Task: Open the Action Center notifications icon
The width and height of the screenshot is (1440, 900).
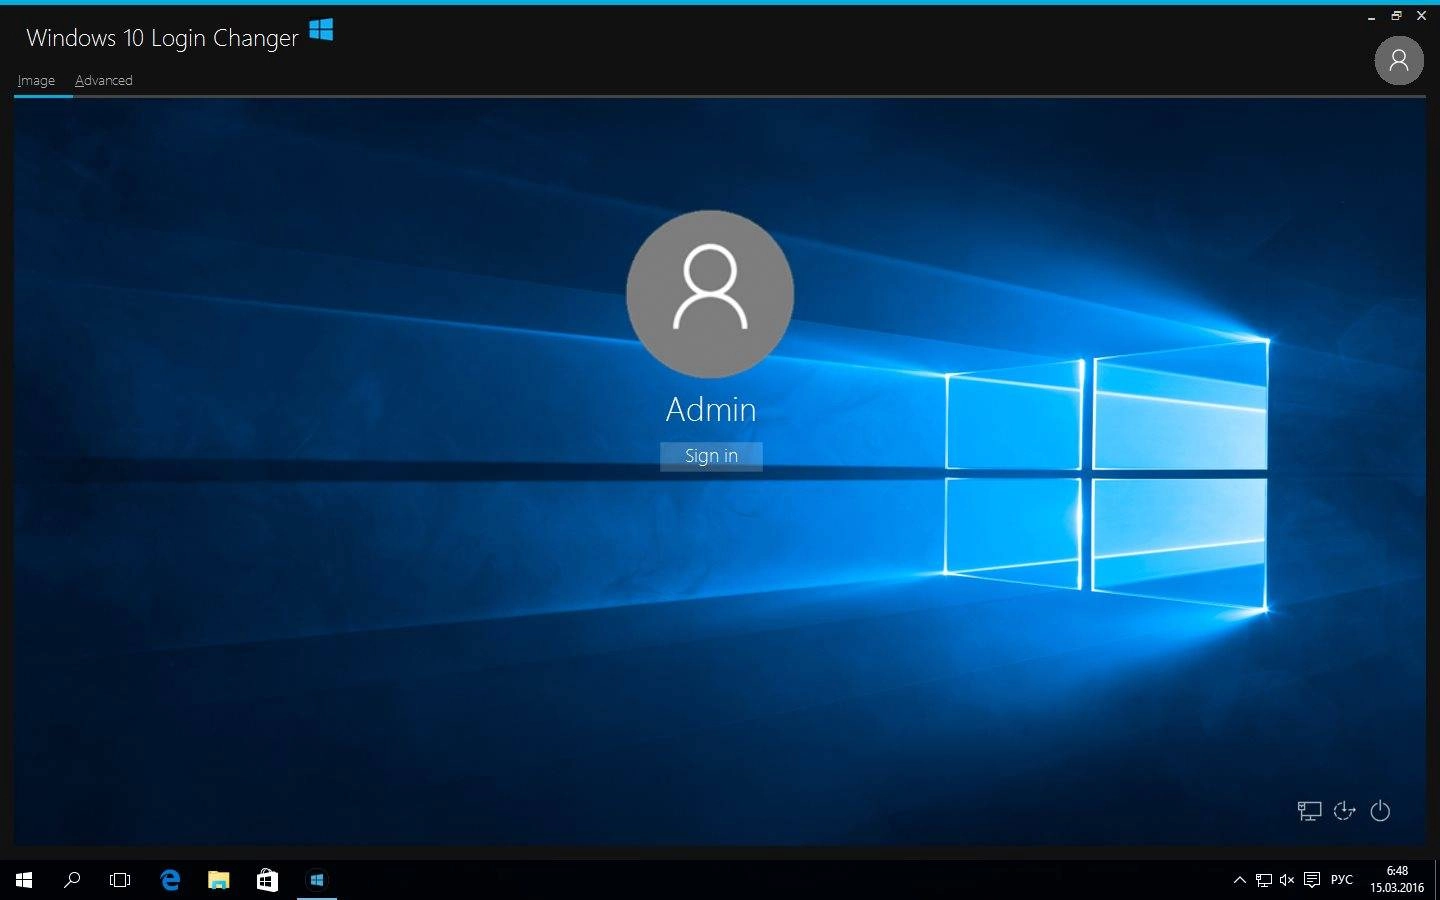Action: pyautogui.click(x=1312, y=880)
